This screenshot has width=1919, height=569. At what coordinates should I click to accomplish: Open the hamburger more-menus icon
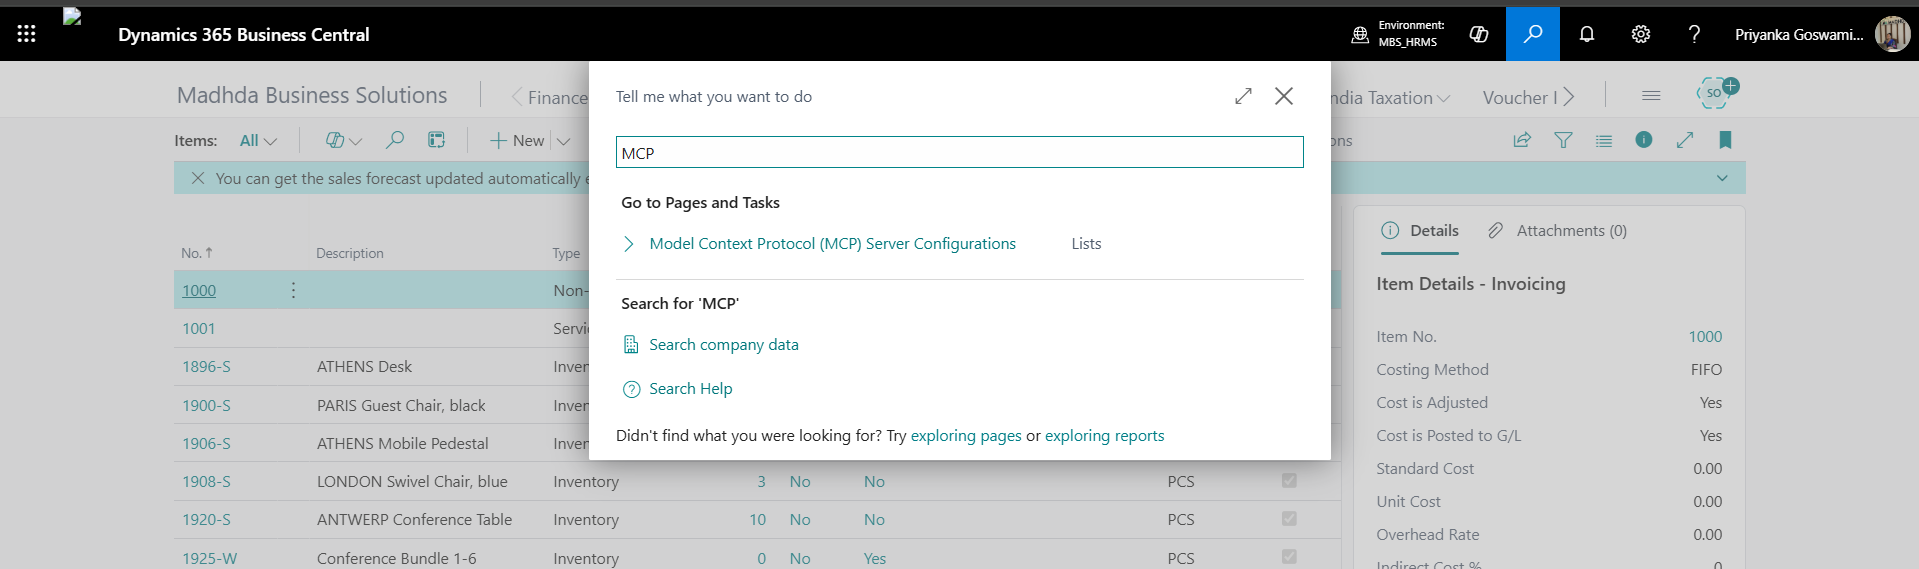tap(1651, 96)
